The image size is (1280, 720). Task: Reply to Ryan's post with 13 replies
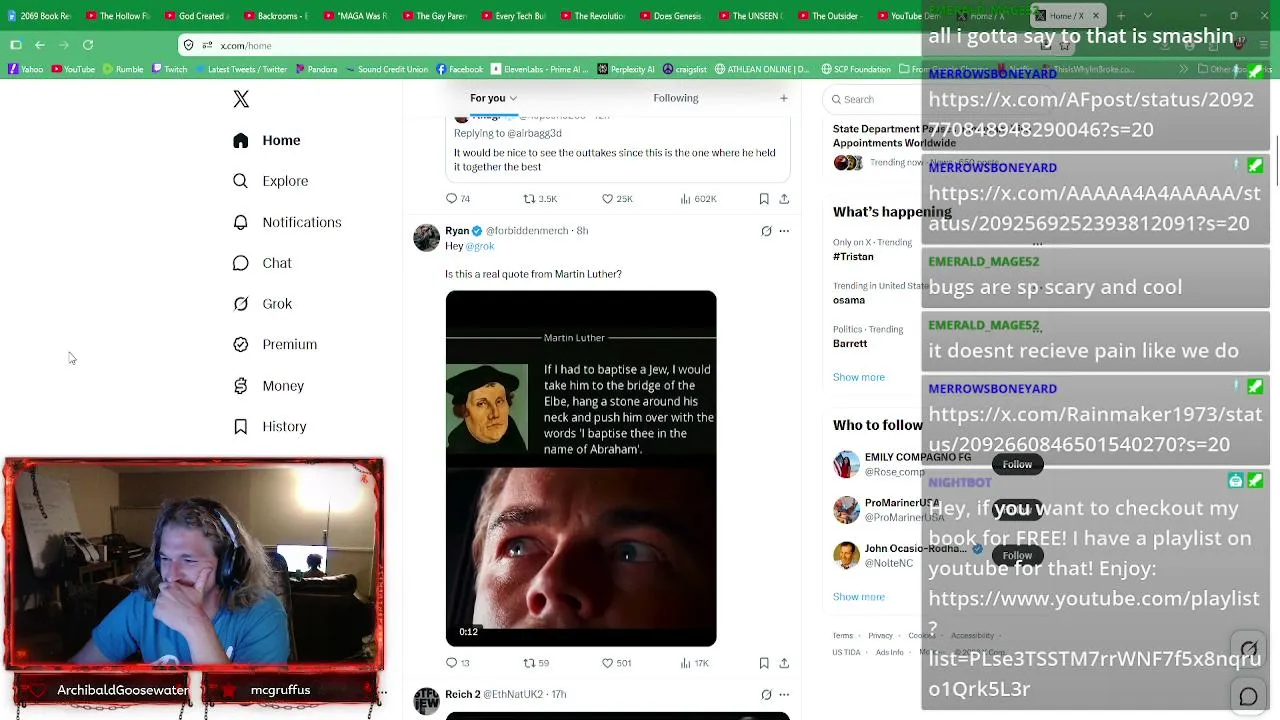point(458,663)
